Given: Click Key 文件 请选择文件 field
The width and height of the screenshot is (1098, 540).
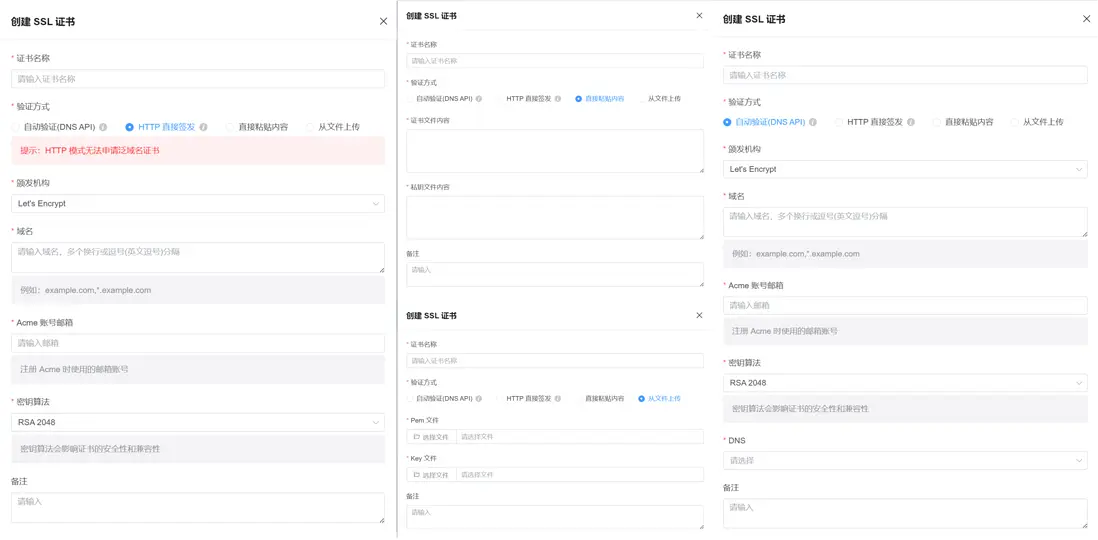Looking at the screenshot, I should [x=580, y=474].
